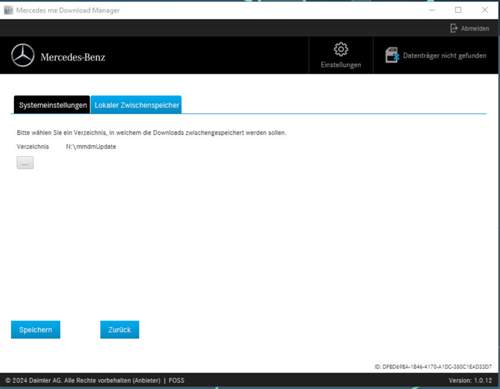Click the Abmelden logout icon

tap(454, 28)
